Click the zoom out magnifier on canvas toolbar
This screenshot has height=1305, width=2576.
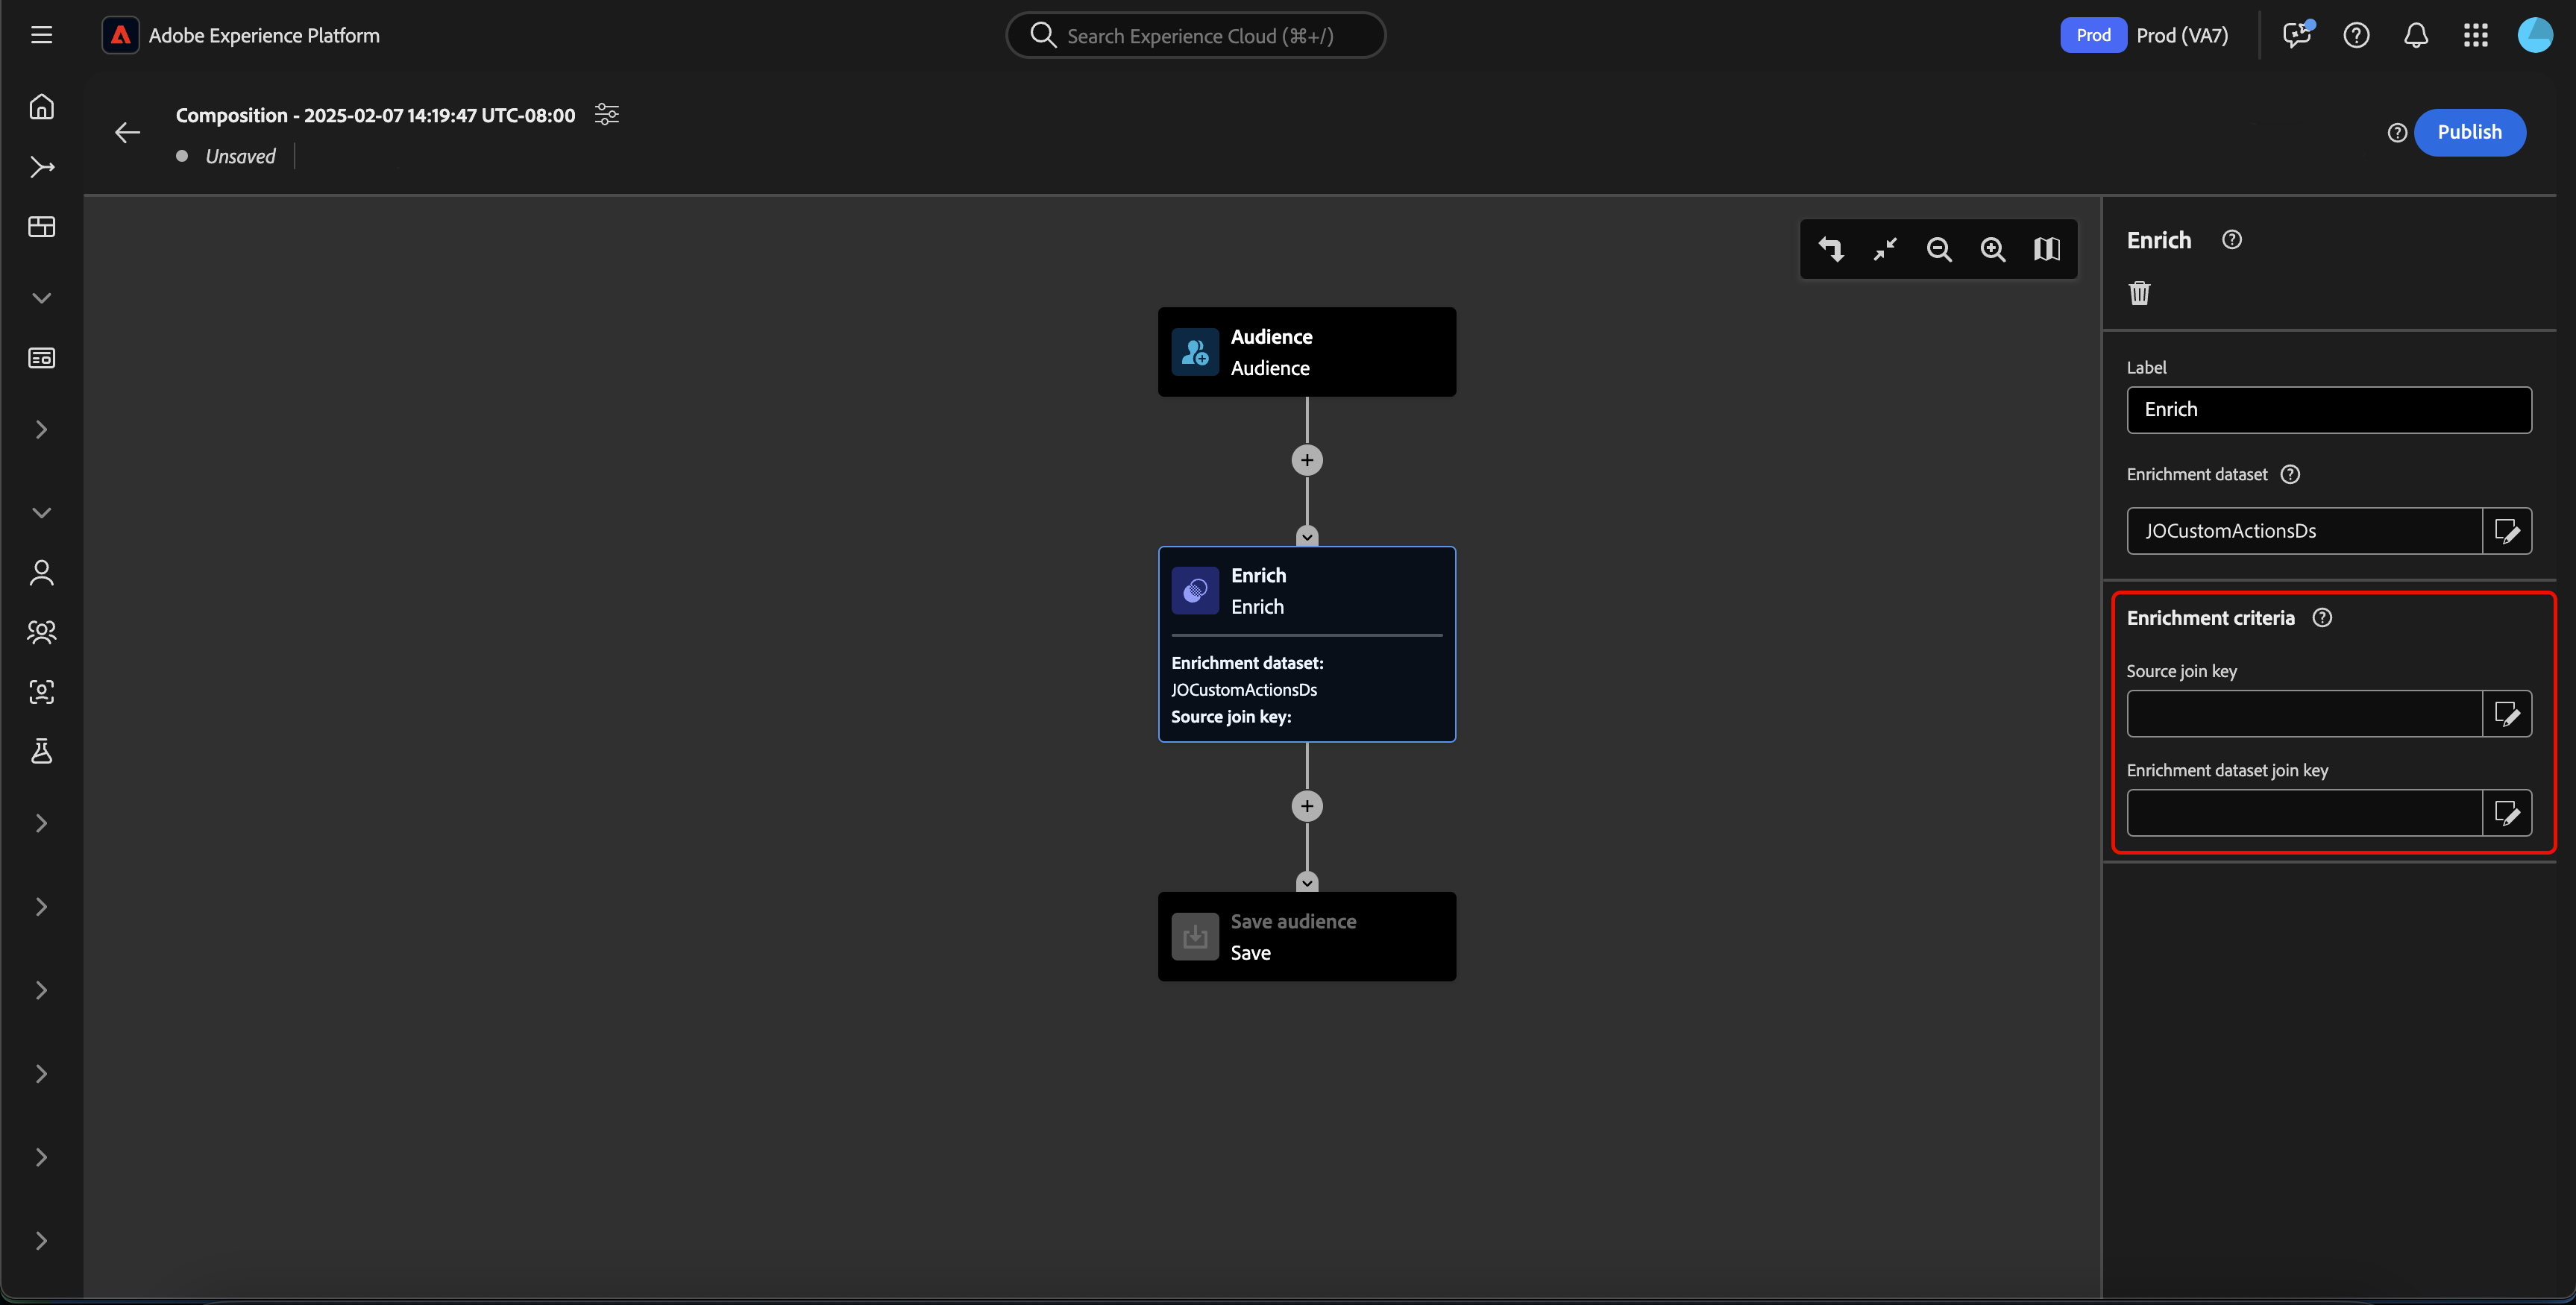click(1939, 249)
